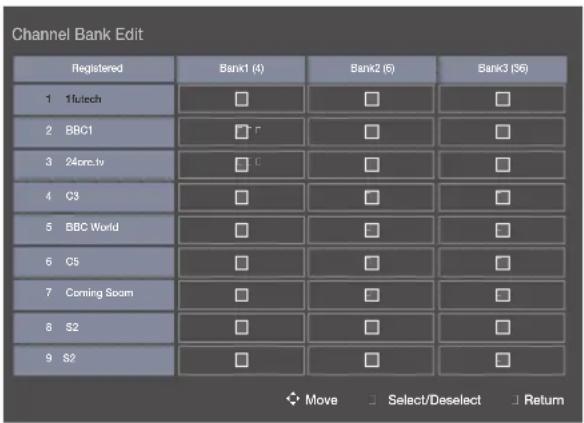This screenshot has width=584, height=423.
Task: Toggle the Bank1 checkbox for BBC1
Action: (x=242, y=132)
